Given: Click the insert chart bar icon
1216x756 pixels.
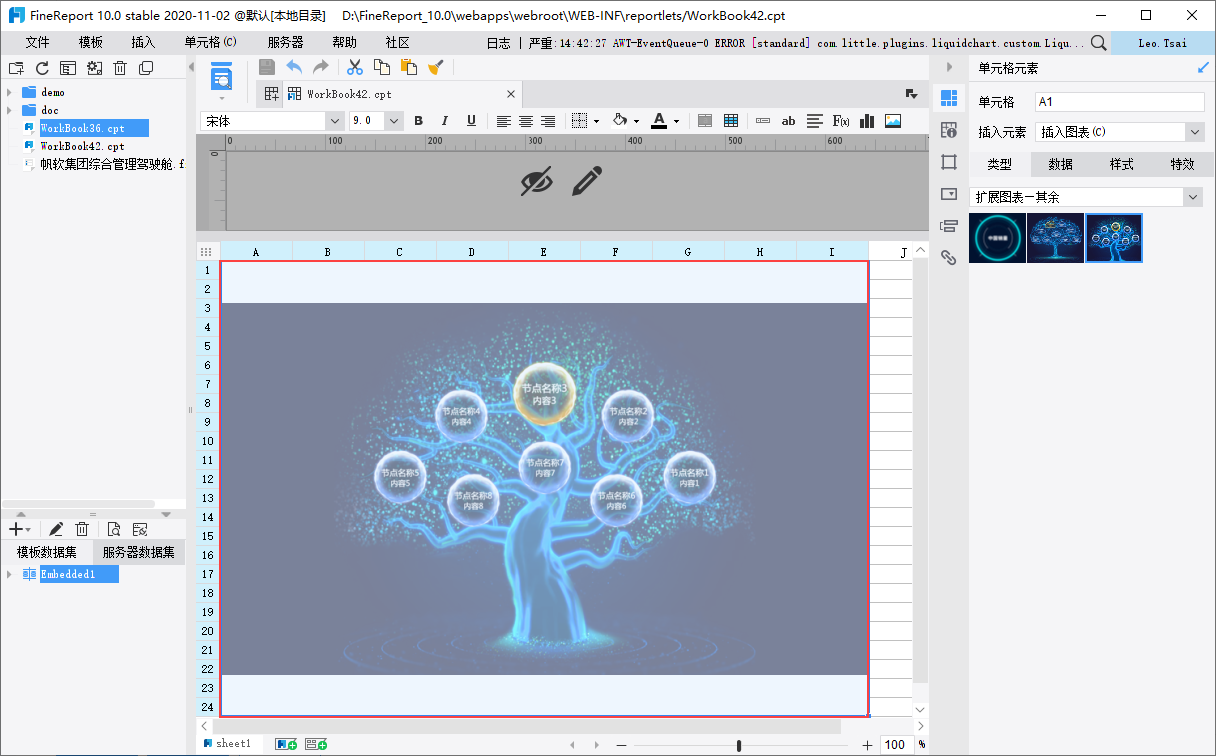Looking at the screenshot, I should [867, 121].
